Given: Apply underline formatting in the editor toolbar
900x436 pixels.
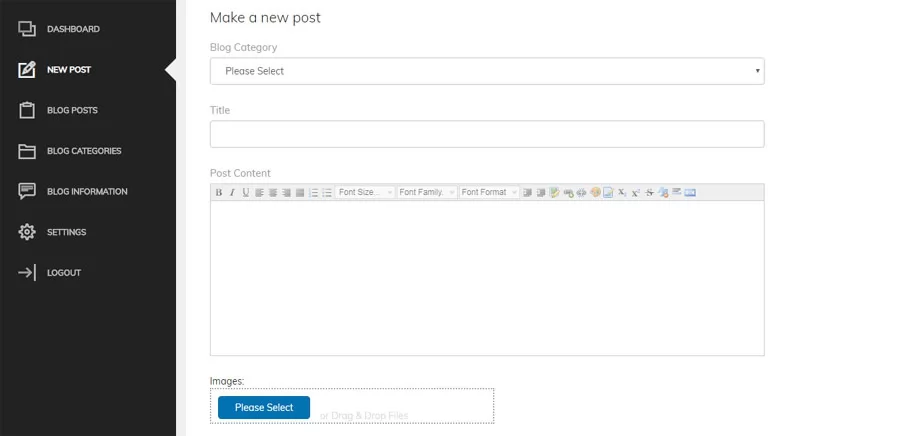Looking at the screenshot, I should [x=246, y=192].
